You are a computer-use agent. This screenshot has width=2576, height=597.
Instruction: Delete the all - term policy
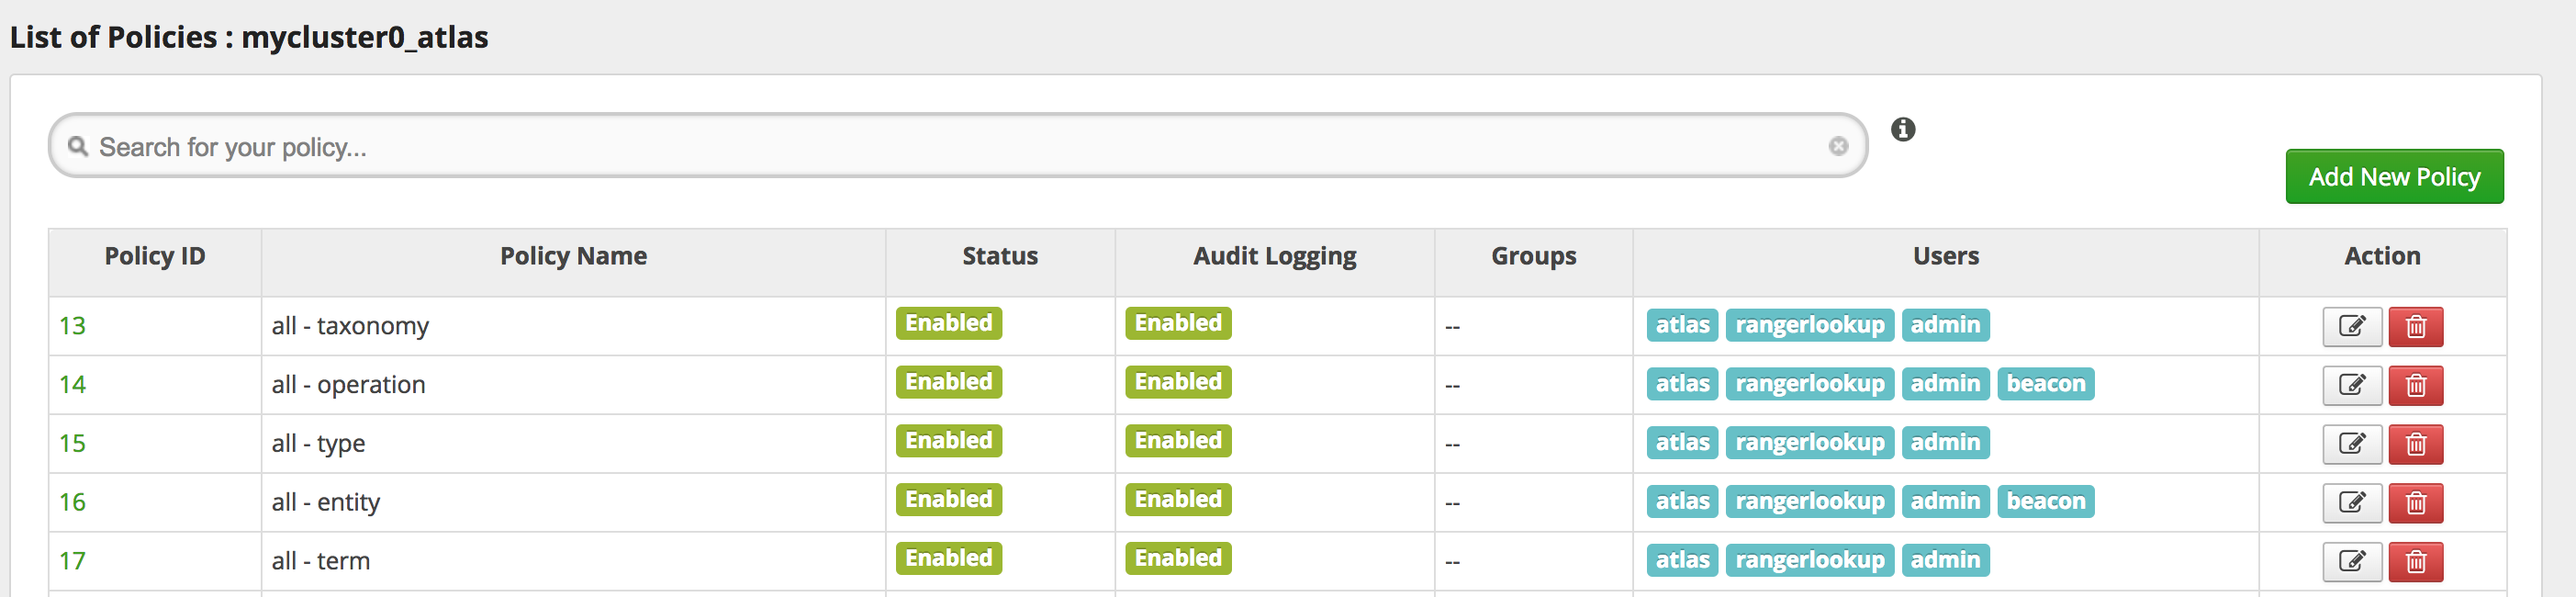click(2415, 561)
